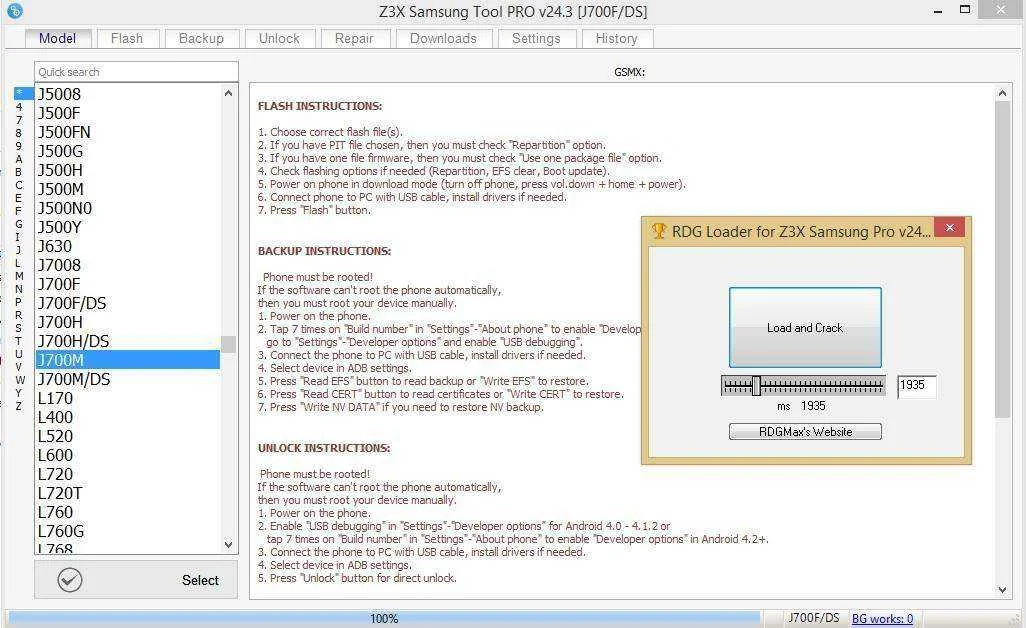The width and height of the screenshot is (1026, 628).
Task: Select model J700H/DS
Action: (x=128, y=341)
